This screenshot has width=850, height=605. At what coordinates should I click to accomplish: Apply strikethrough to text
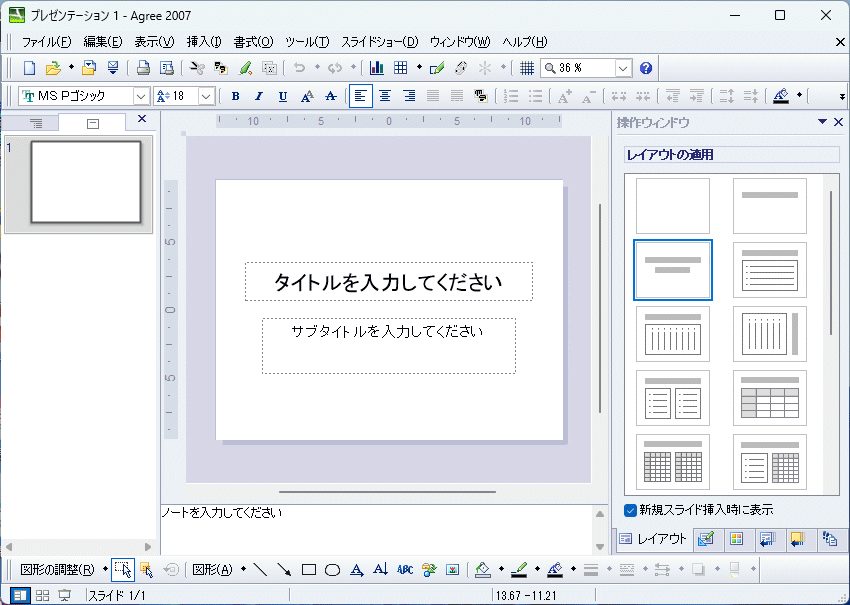331,96
